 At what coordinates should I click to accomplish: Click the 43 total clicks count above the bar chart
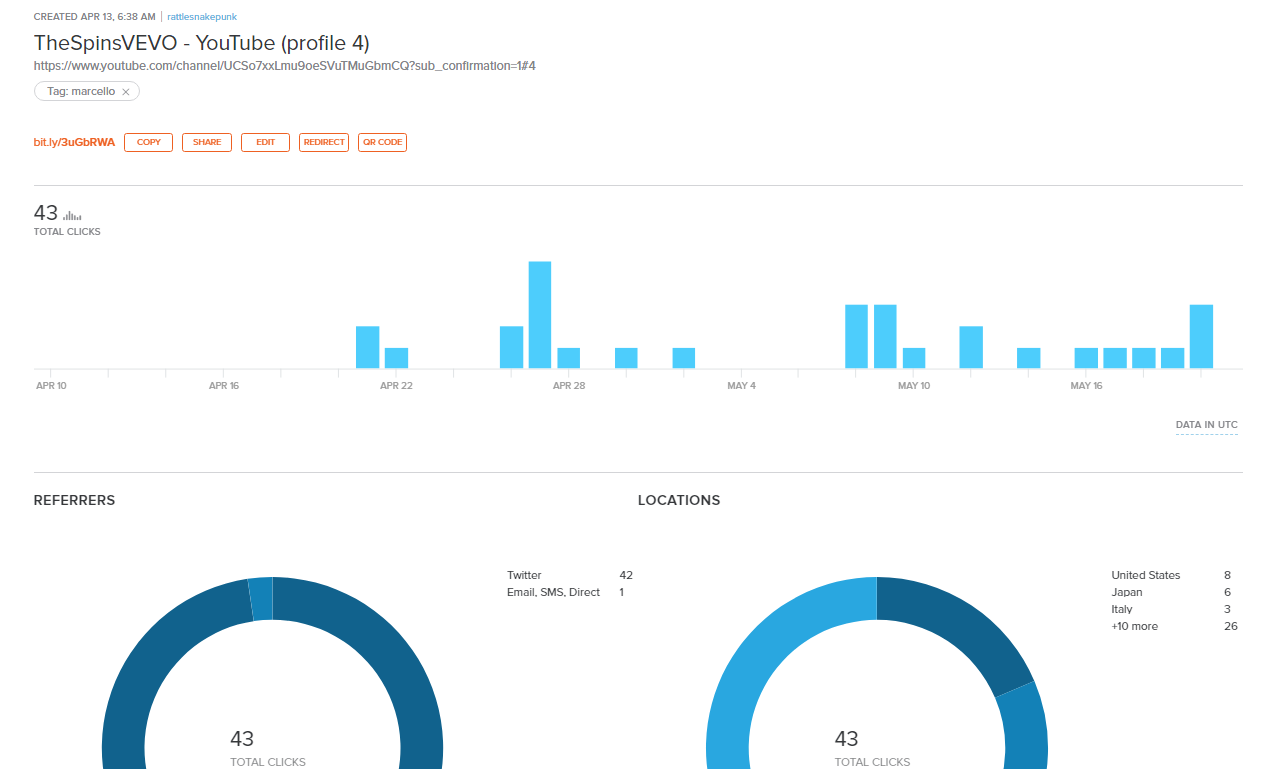46,213
